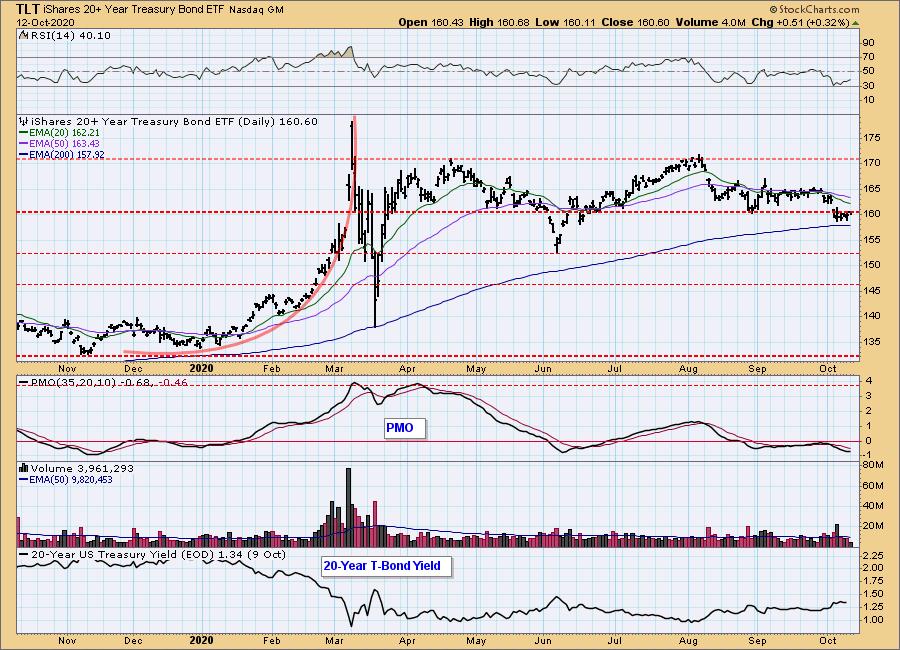Click the boxed PMO annotation
This screenshot has width=900, height=650.
point(405,428)
